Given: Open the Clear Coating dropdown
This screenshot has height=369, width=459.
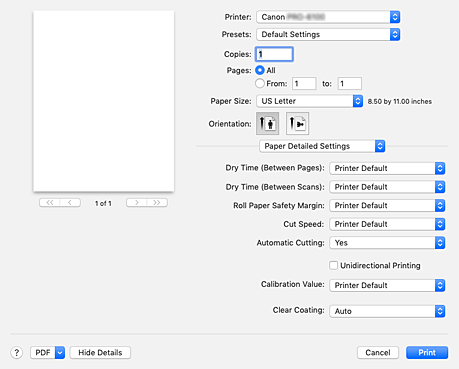Looking at the screenshot, I should click(x=387, y=311).
